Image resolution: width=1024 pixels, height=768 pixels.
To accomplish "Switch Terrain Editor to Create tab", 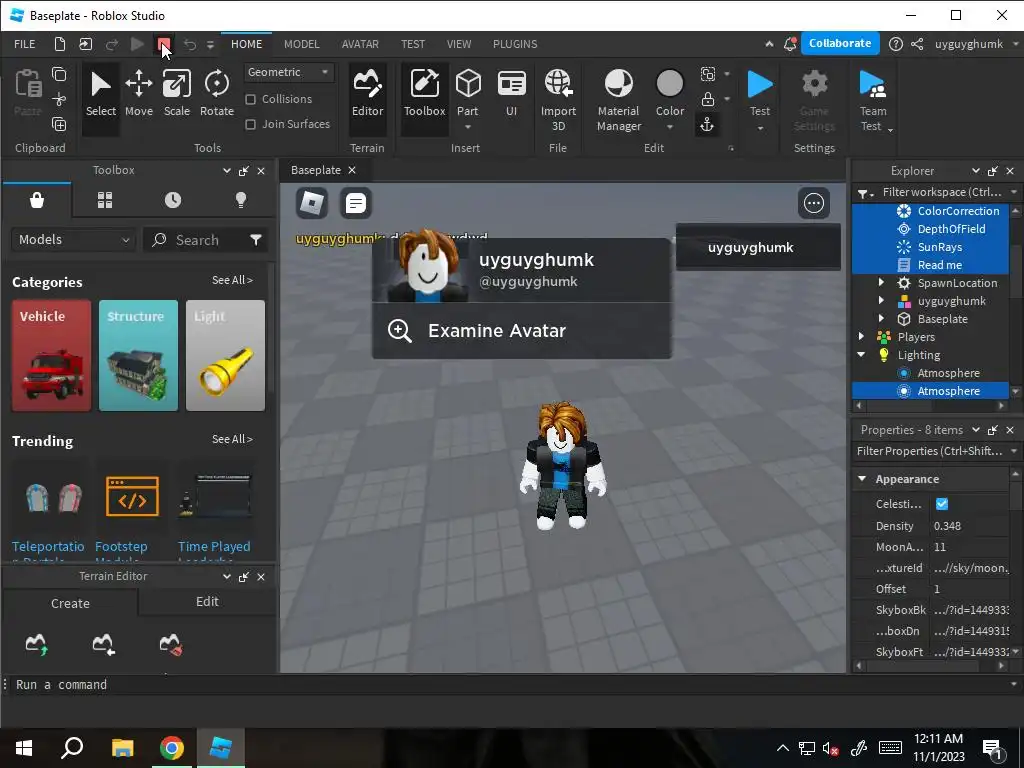I will [x=71, y=603].
